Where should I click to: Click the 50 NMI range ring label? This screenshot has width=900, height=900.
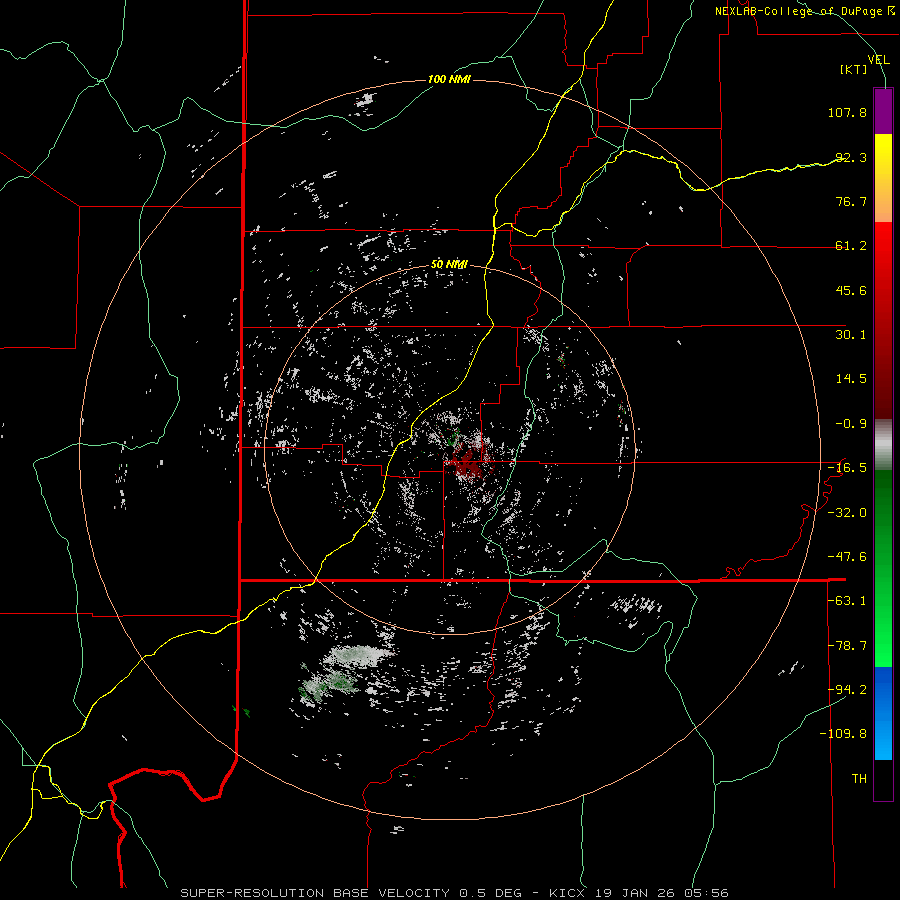click(449, 265)
